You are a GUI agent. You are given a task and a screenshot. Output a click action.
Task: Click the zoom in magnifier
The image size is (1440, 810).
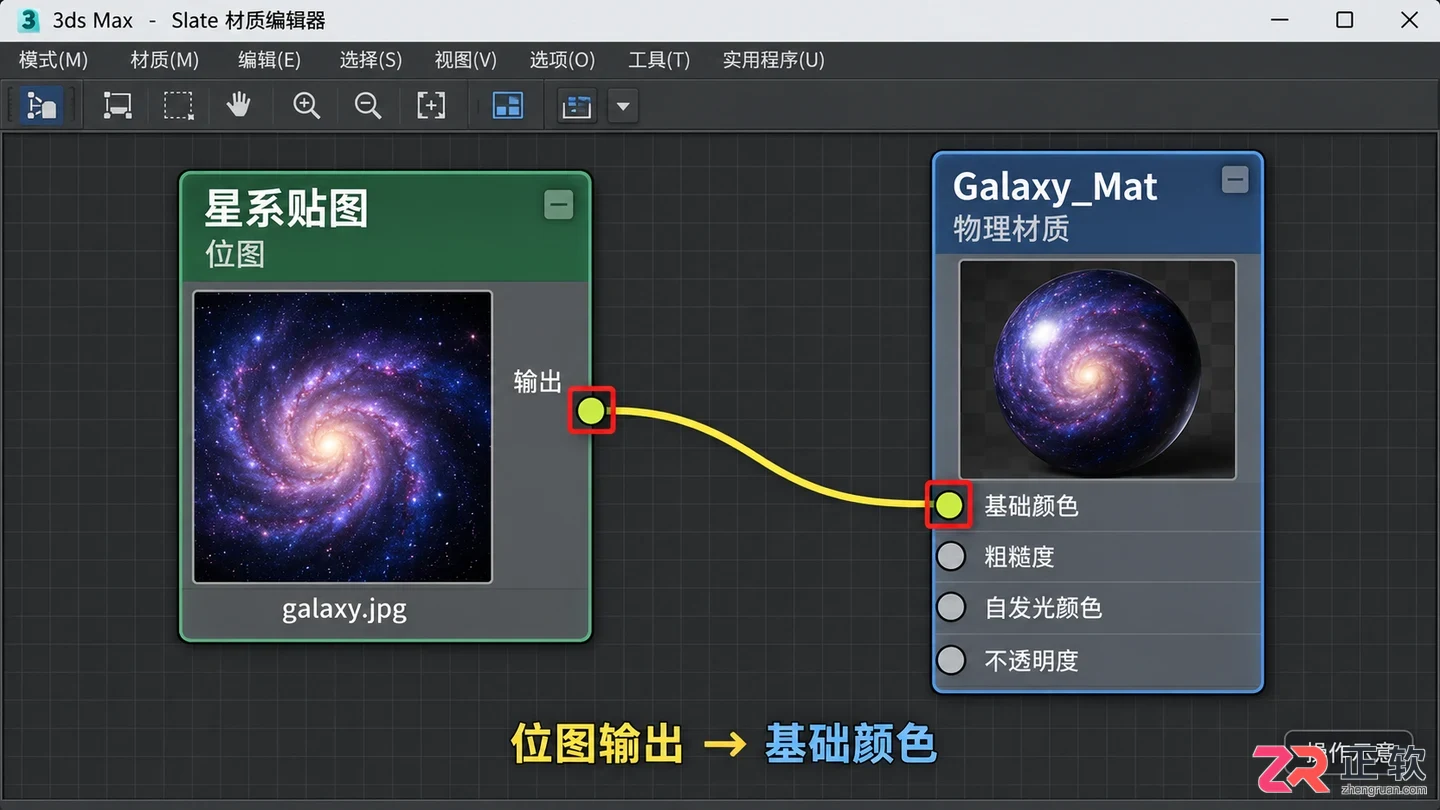(306, 105)
